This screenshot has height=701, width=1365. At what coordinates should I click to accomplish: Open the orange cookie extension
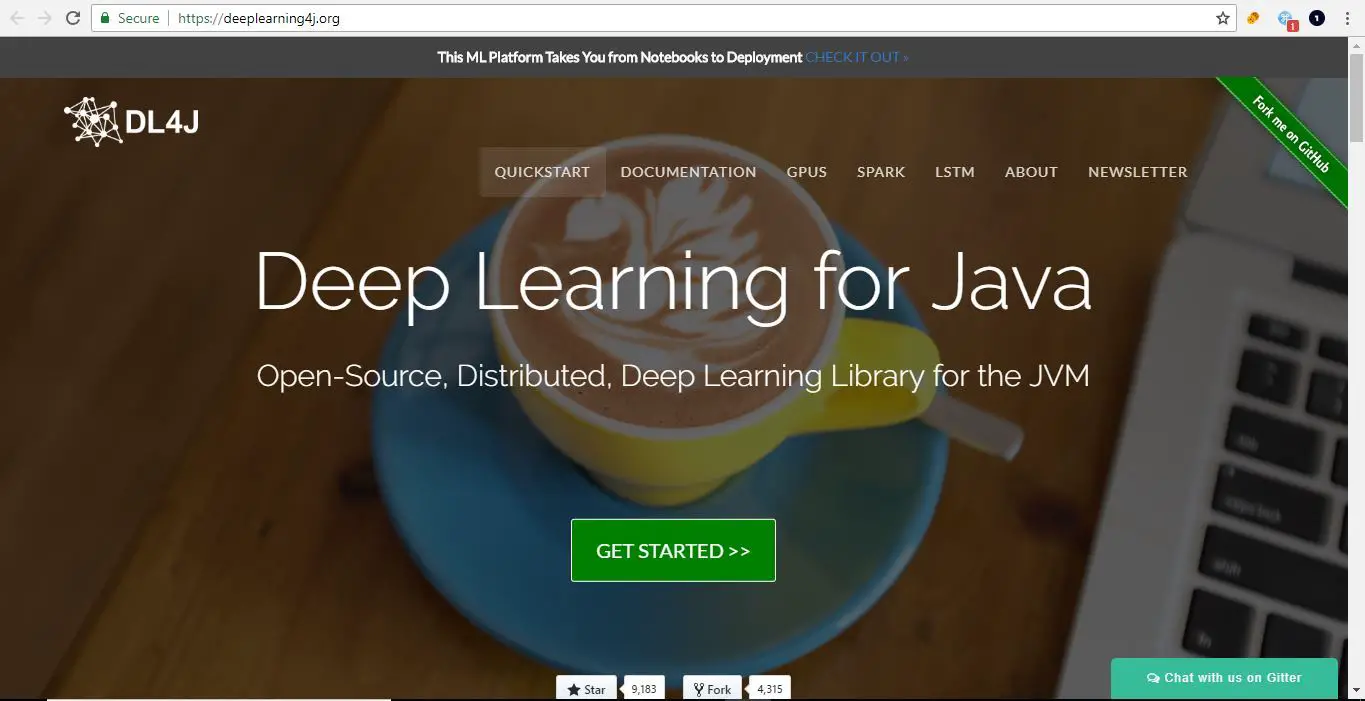point(1252,18)
